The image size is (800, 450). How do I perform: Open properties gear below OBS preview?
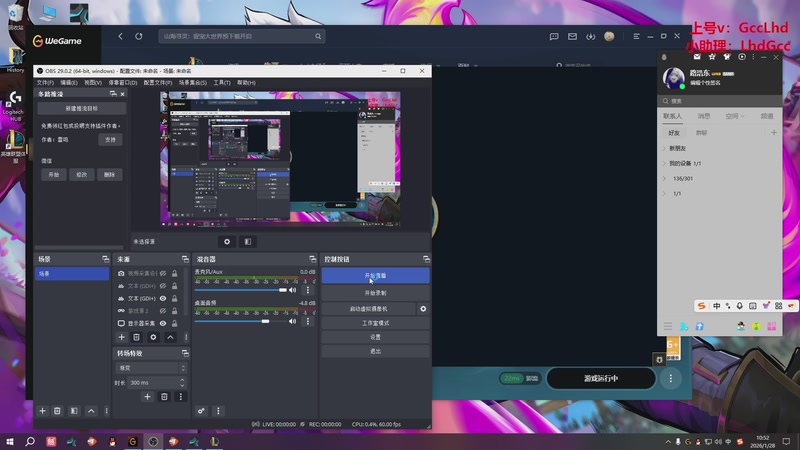pos(227,242)
